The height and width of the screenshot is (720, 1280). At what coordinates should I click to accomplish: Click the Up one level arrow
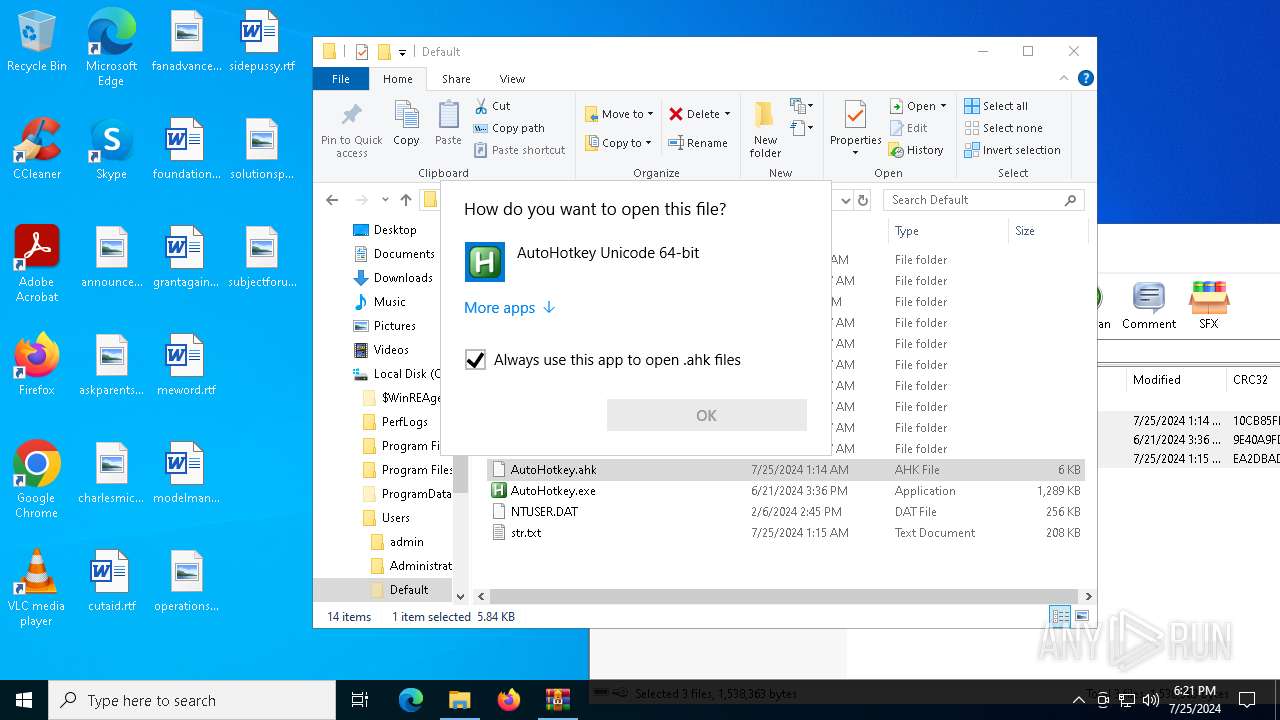click(x=406, y=200)
